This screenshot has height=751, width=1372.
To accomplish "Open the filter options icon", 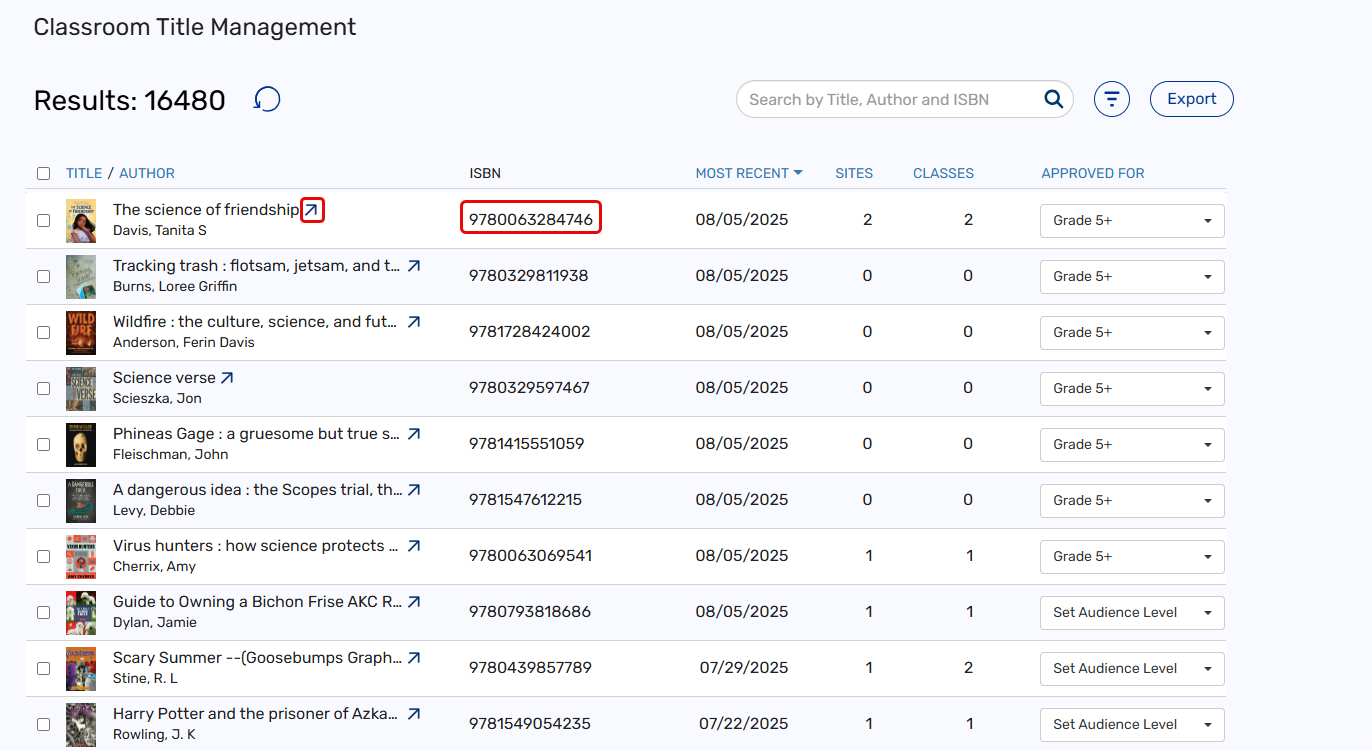I will pyautogui.click(x=1111, y=99).
